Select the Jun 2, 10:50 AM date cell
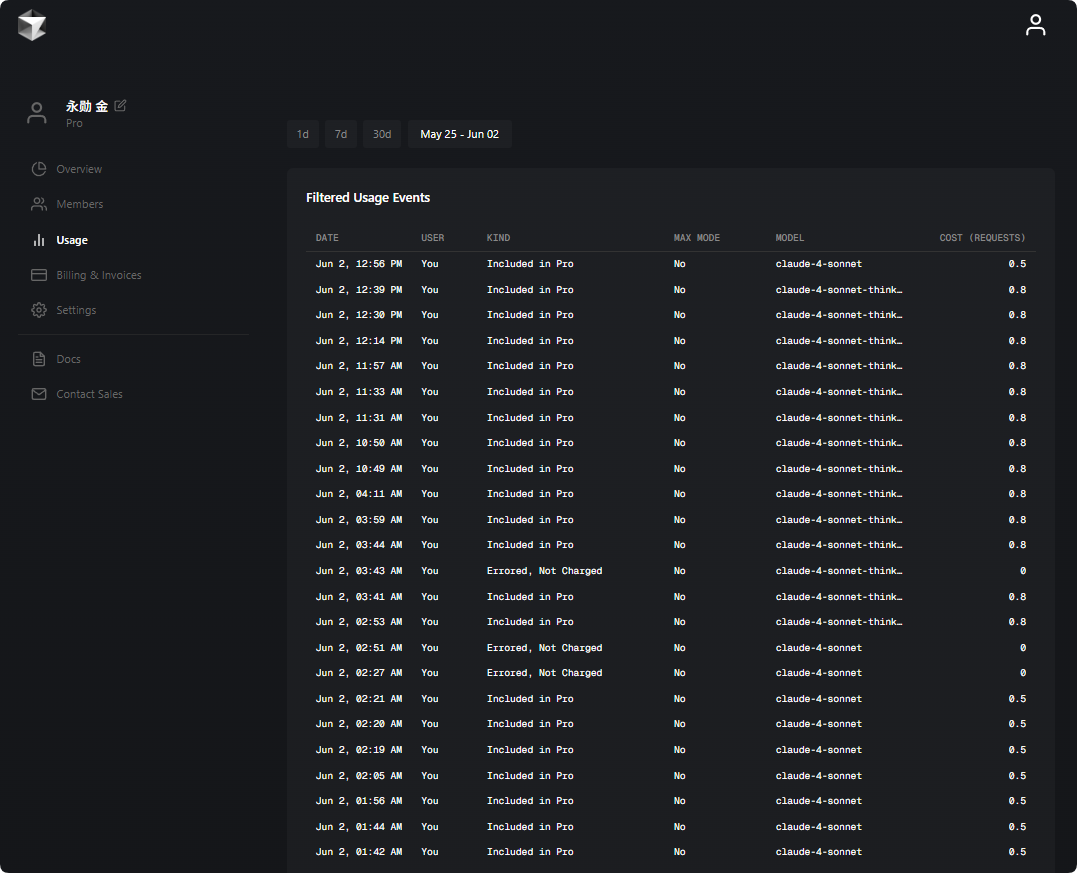This screenshot has width=1077, height=873. click(x=359, y=443)
